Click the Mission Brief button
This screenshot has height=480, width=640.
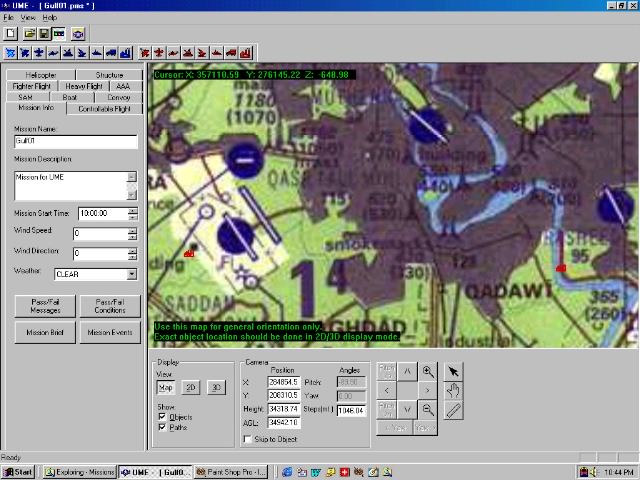pos(44,332)
